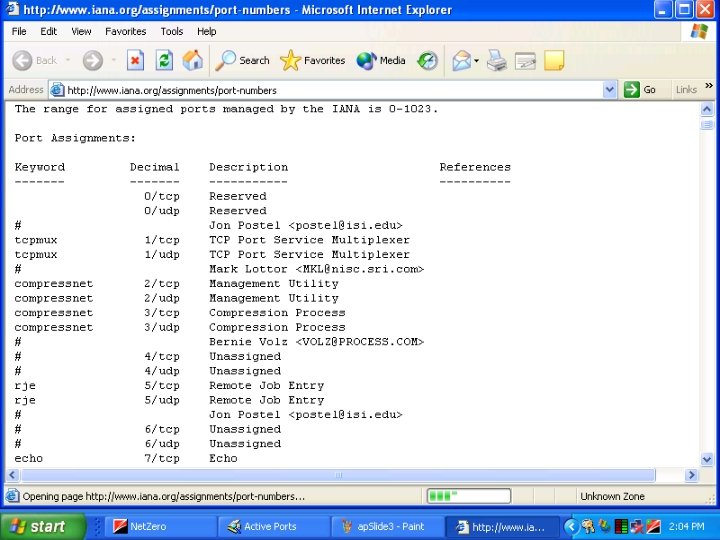720x540 pixels.
Task: Click the 'Description' column header text
Action: (x=248, y=167)
